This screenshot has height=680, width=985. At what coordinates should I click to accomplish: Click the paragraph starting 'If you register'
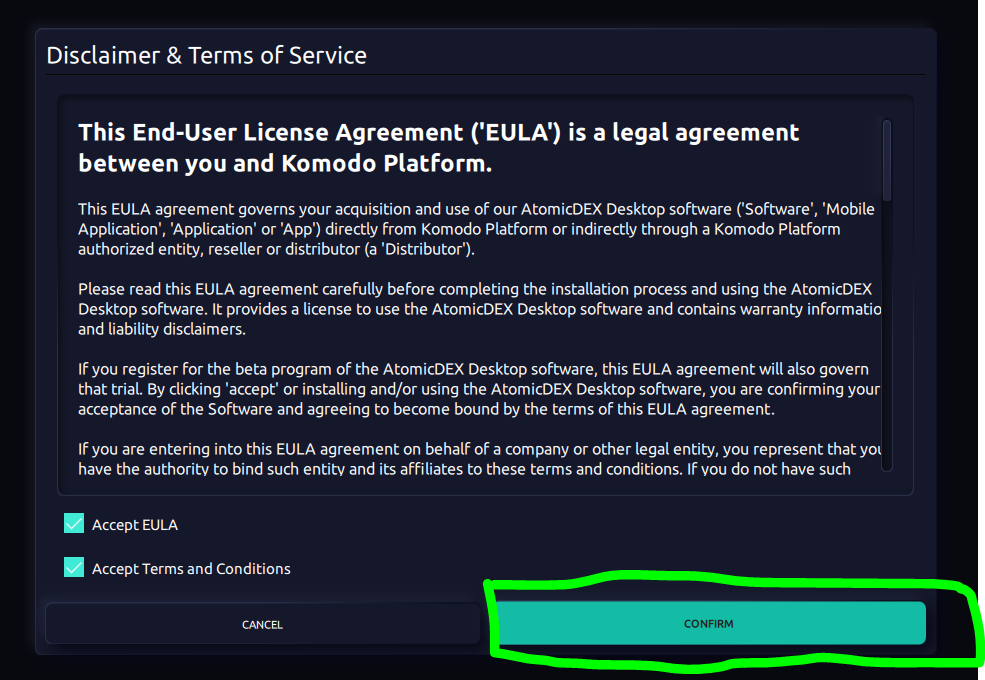click(479, 389)
